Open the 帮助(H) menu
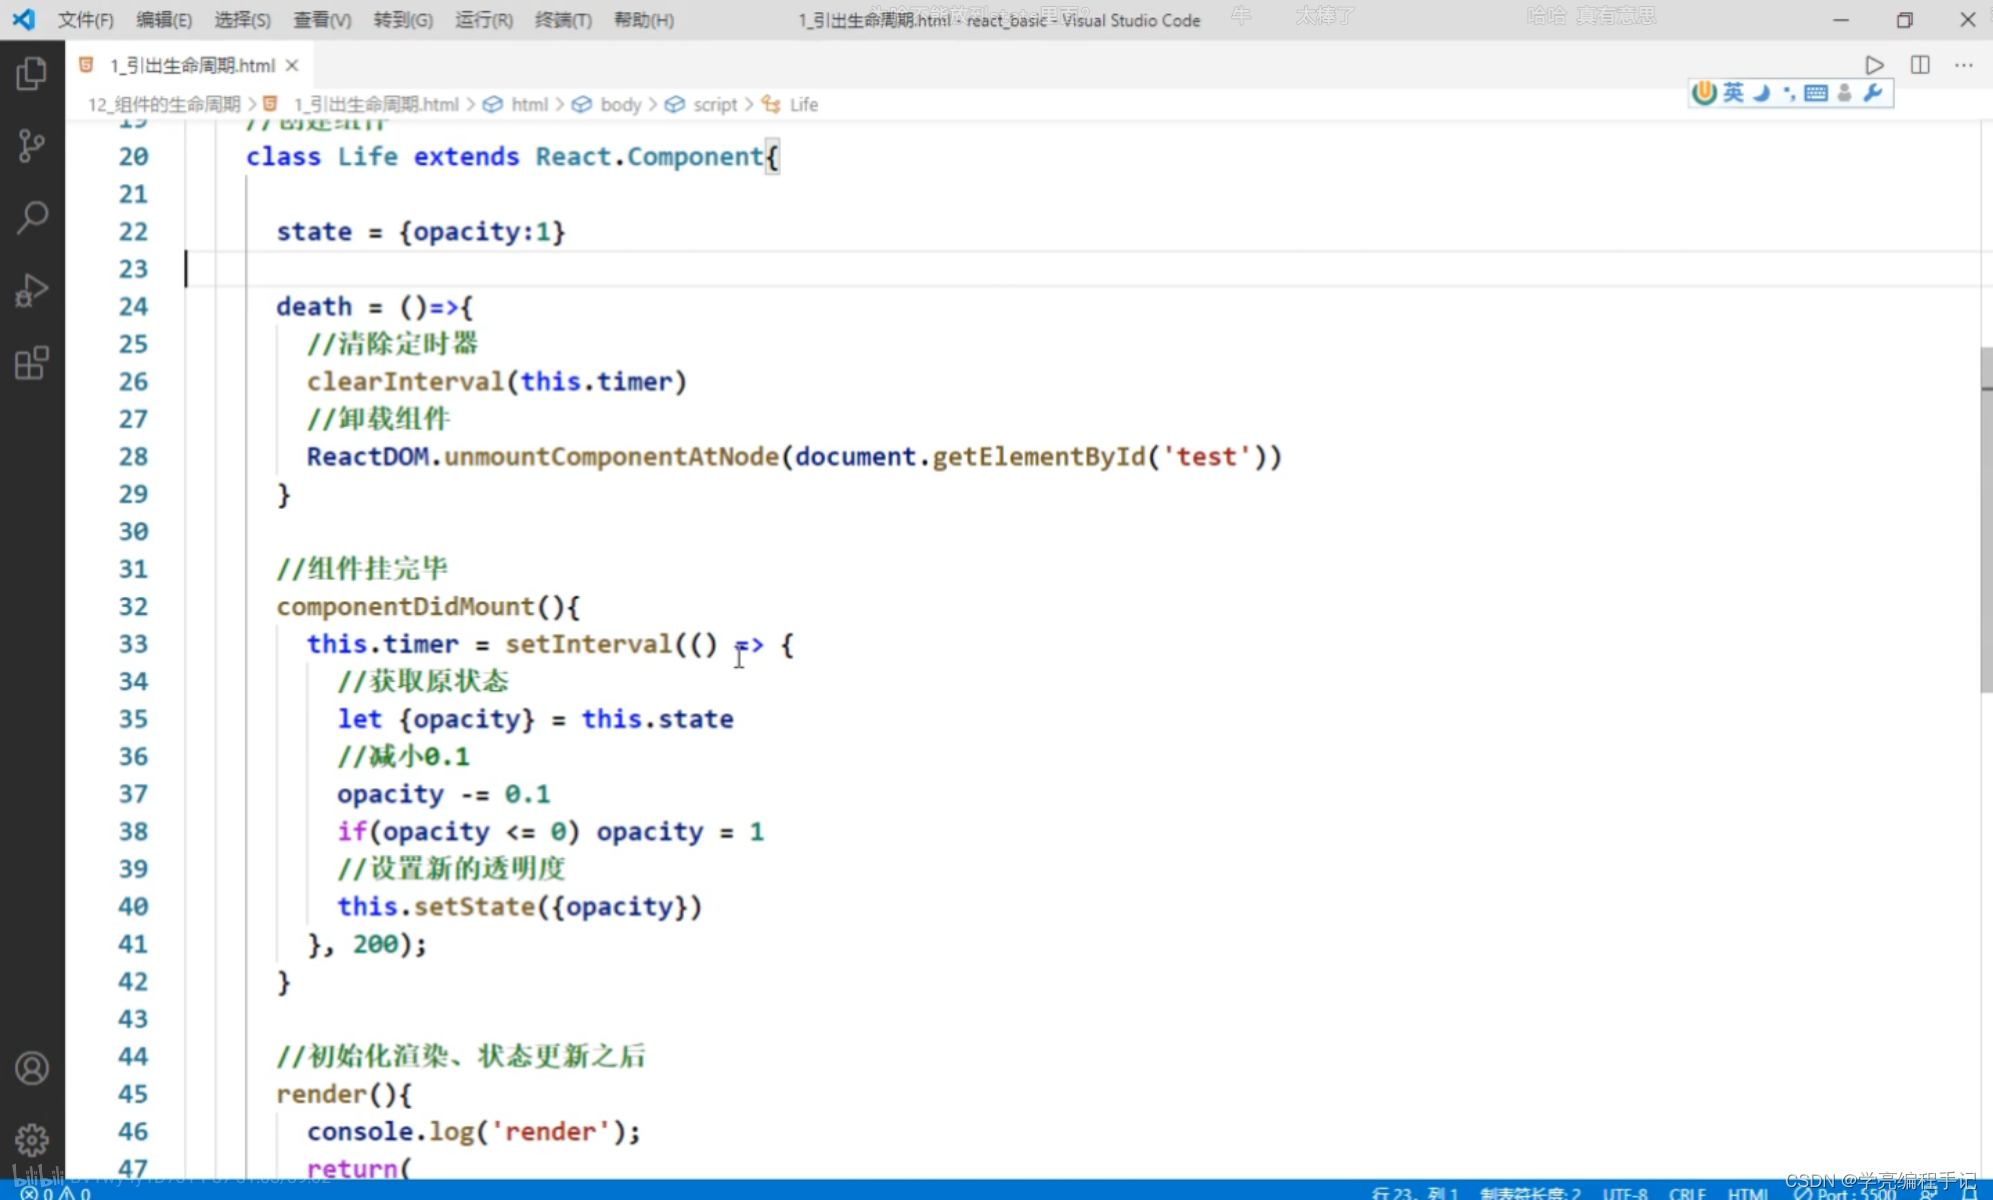1993x1200 pixels. point(643,20)
